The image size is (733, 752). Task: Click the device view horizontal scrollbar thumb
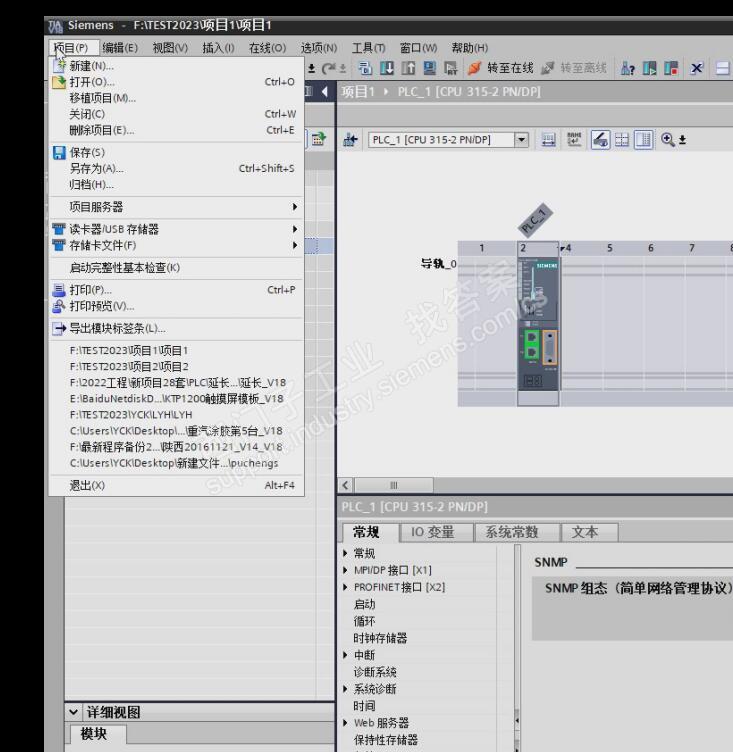coord(394,485)
